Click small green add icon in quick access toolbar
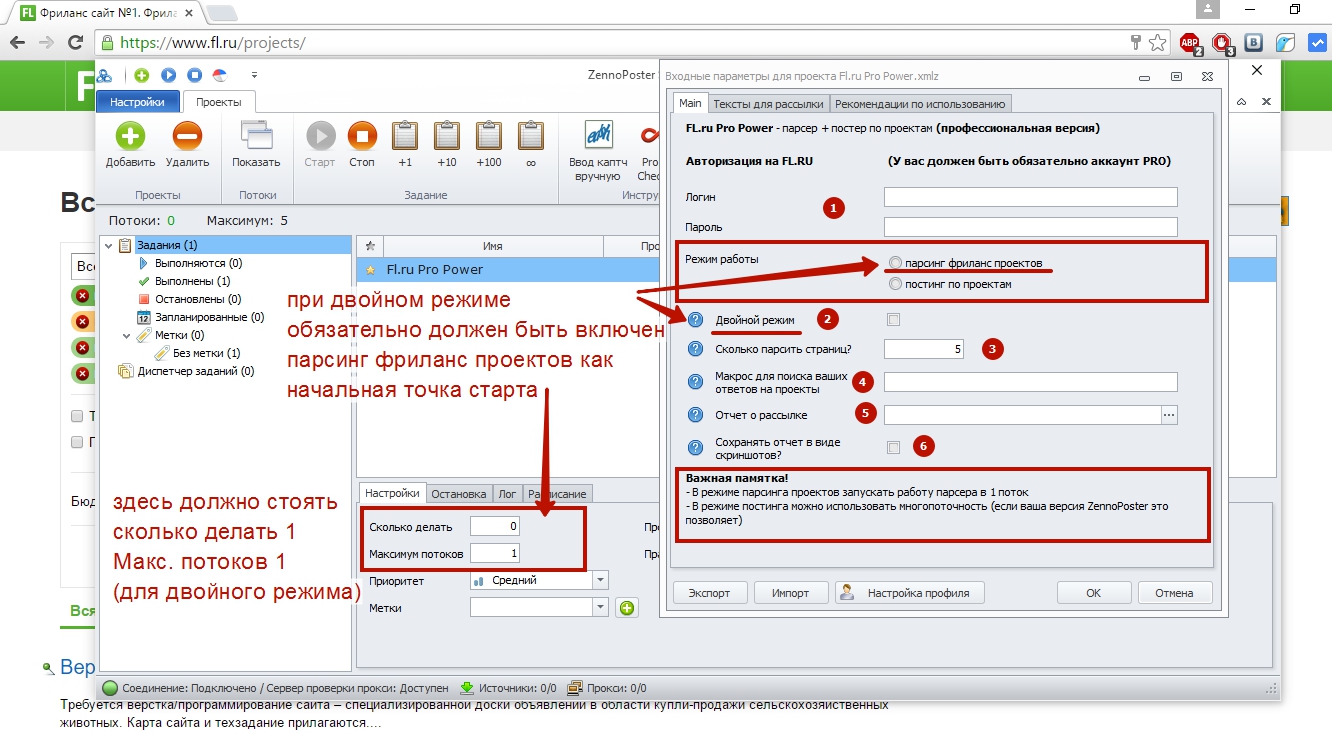The height and width of the screenshot is (737, 1332). pos(142,75)
